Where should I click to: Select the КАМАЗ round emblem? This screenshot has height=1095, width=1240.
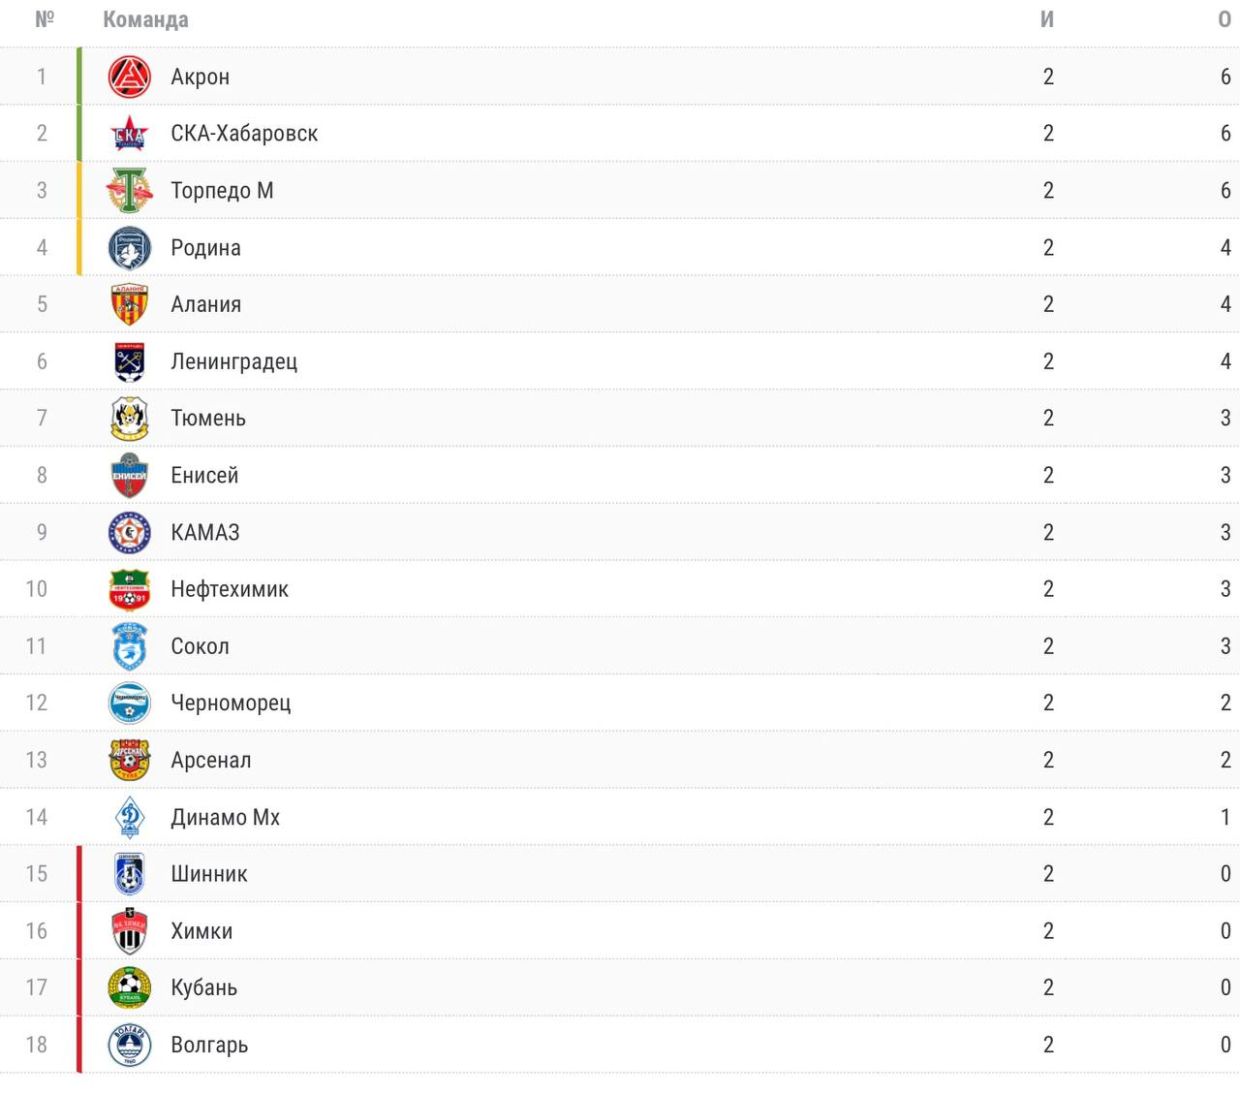coord(129,533)
